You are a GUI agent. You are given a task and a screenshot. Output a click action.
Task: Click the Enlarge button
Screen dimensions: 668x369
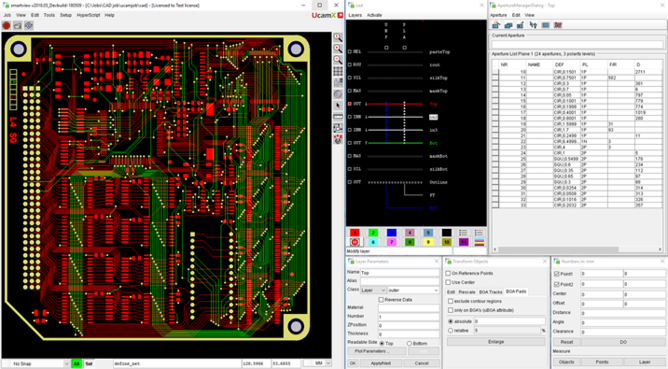coord(496,342)
